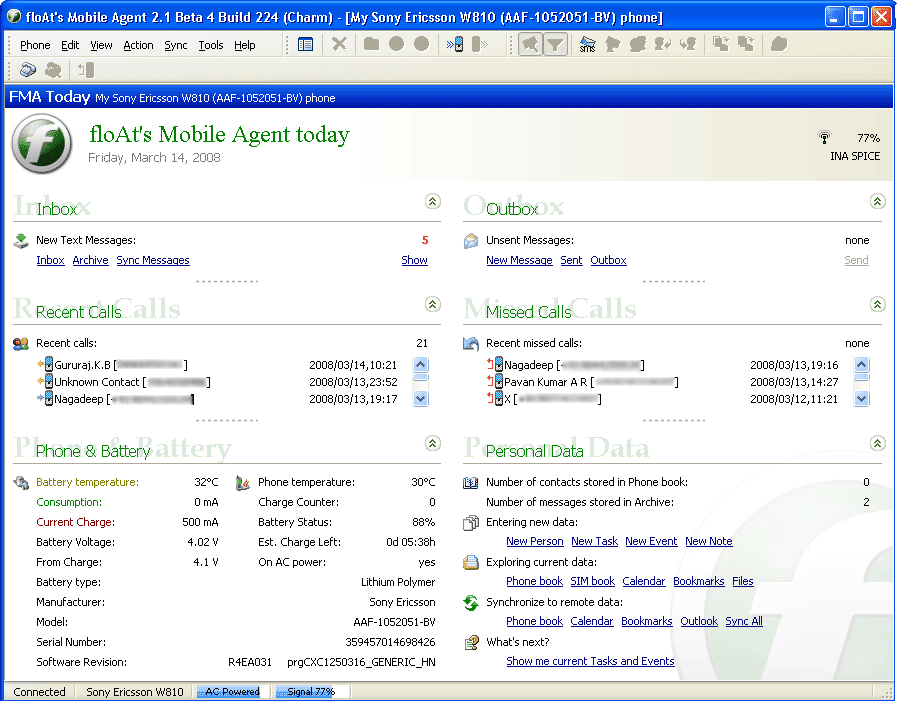Collapse the Personal Data section
The width and height of the screenshot is (897, 701).
point(878,443)
